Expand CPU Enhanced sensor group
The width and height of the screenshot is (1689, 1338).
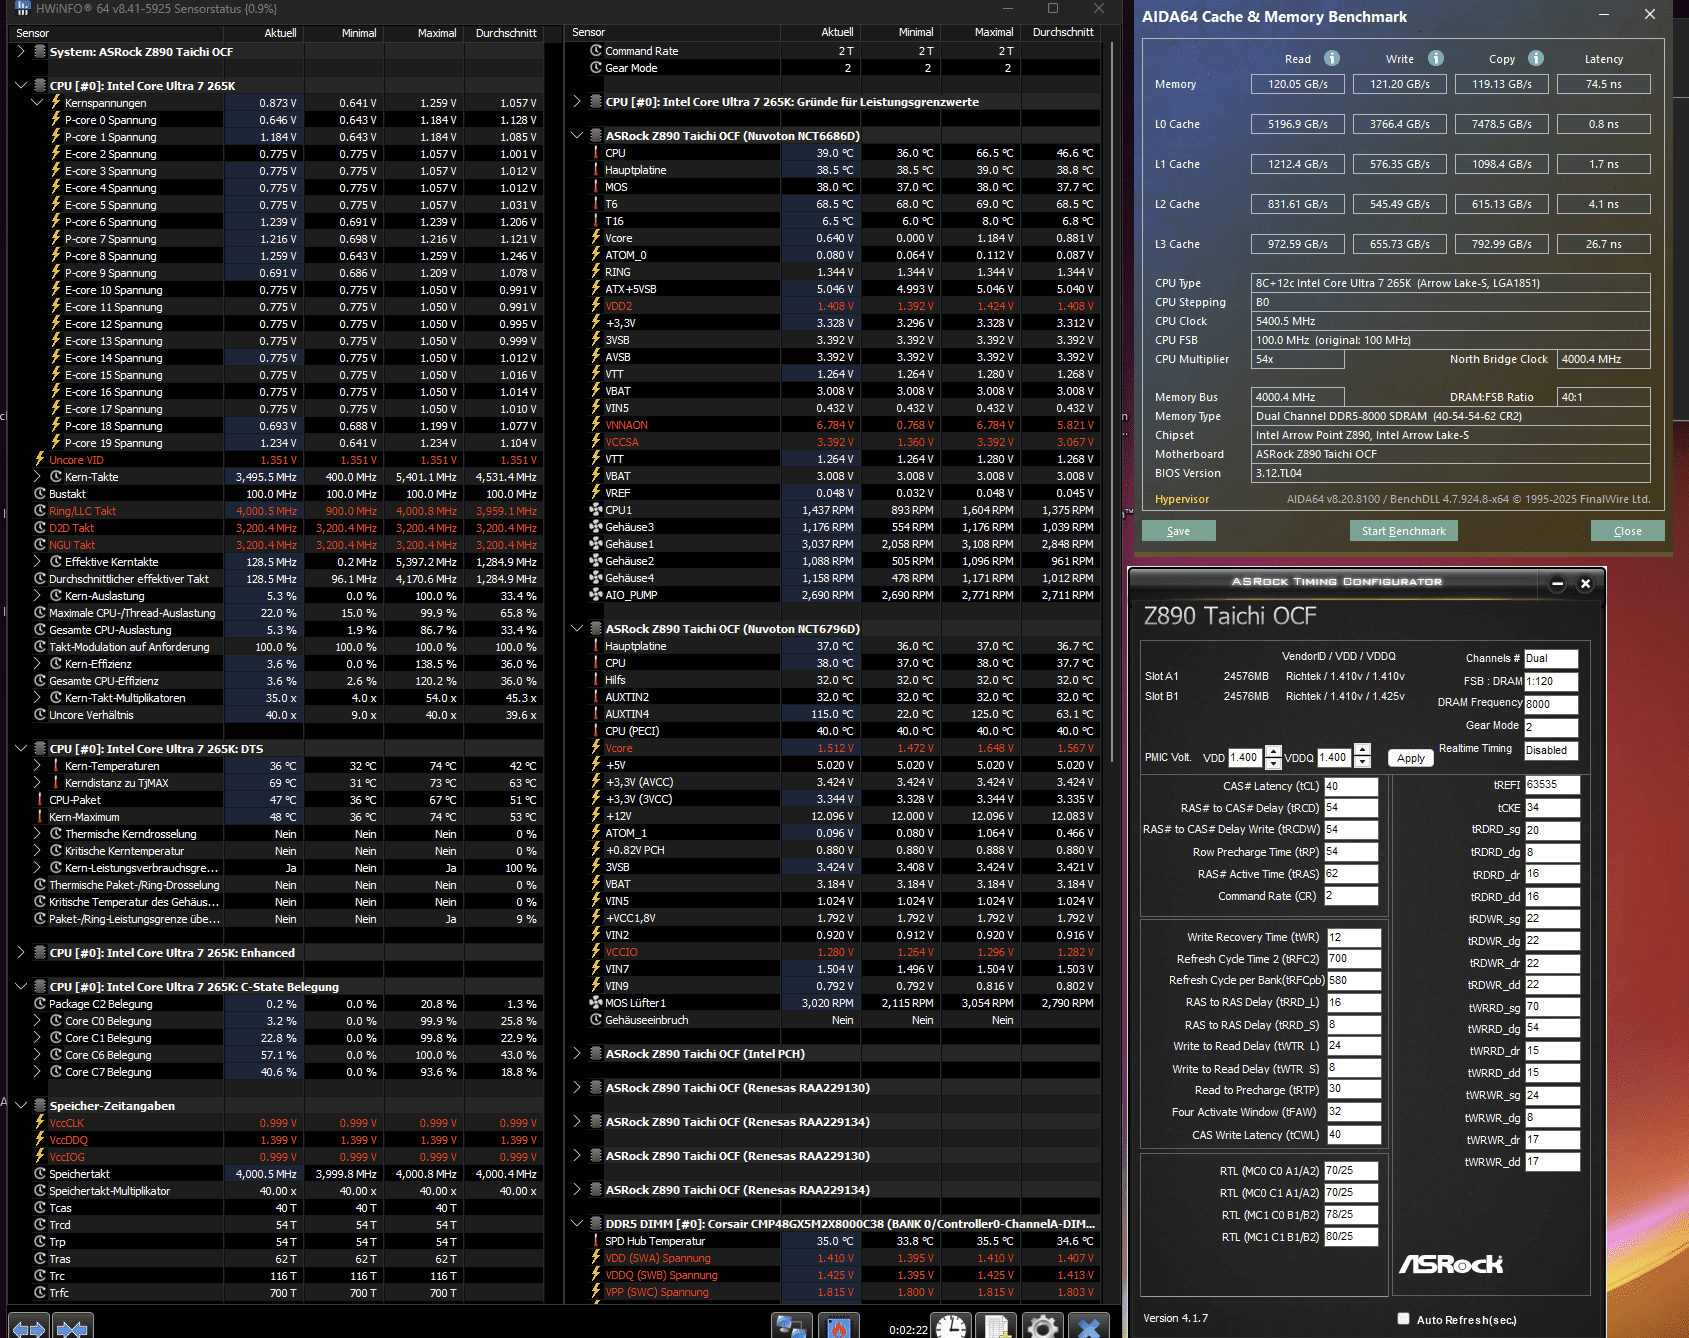tap(21, 953)
